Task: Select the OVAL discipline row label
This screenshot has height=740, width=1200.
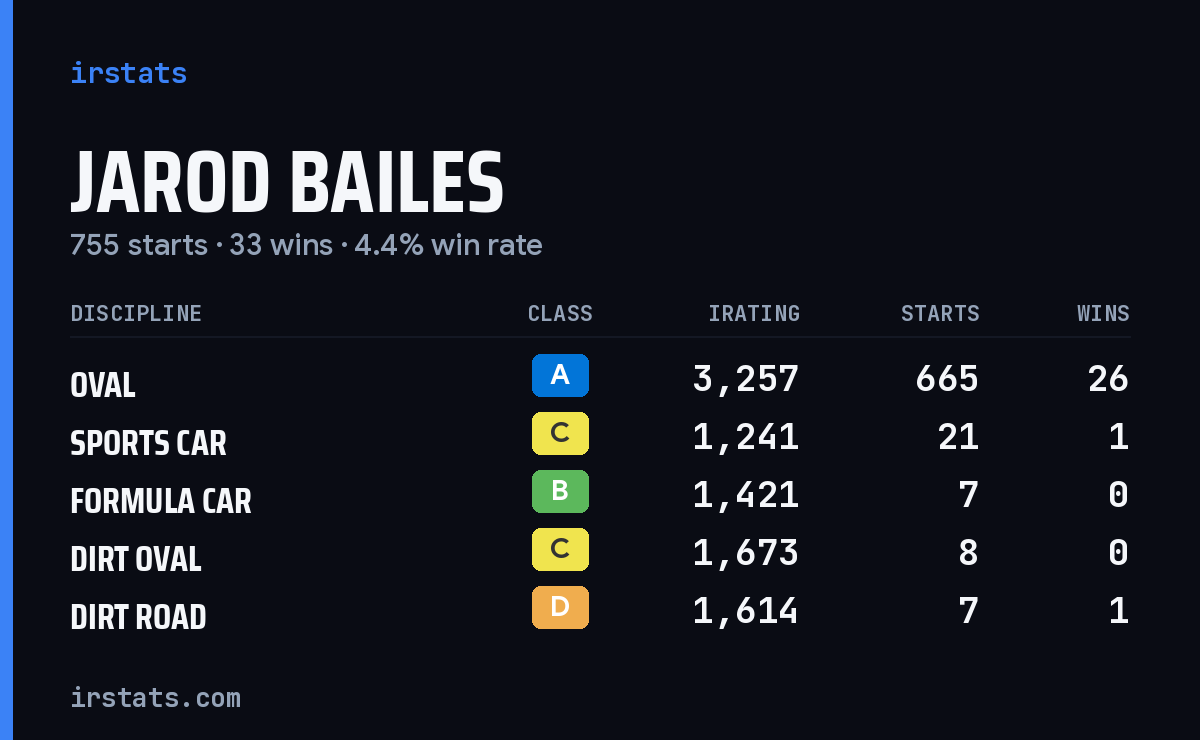Action: point(103,385)
